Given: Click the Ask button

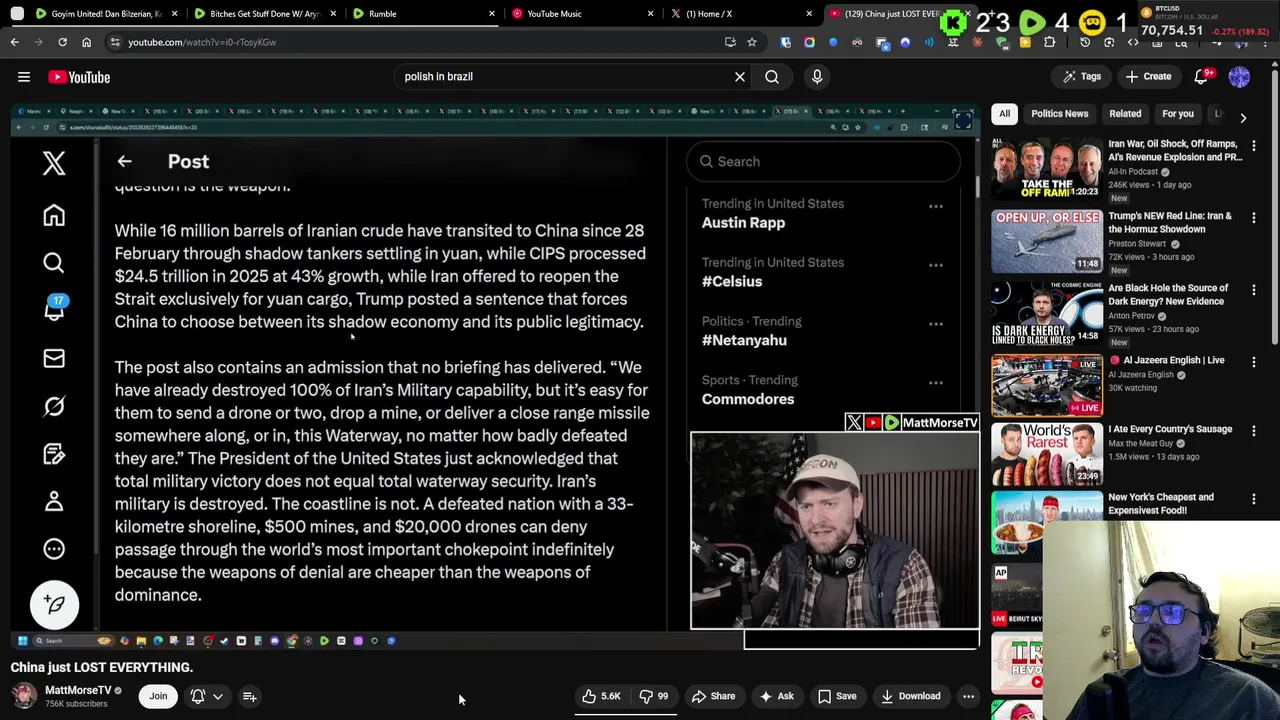Looking at the screenshot, I should click(x=778, y=696).
